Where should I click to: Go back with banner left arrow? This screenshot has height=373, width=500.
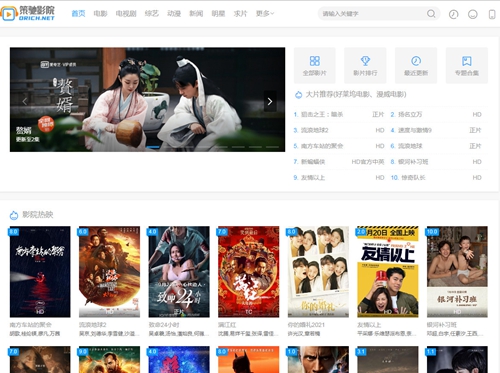coord(25,101)
